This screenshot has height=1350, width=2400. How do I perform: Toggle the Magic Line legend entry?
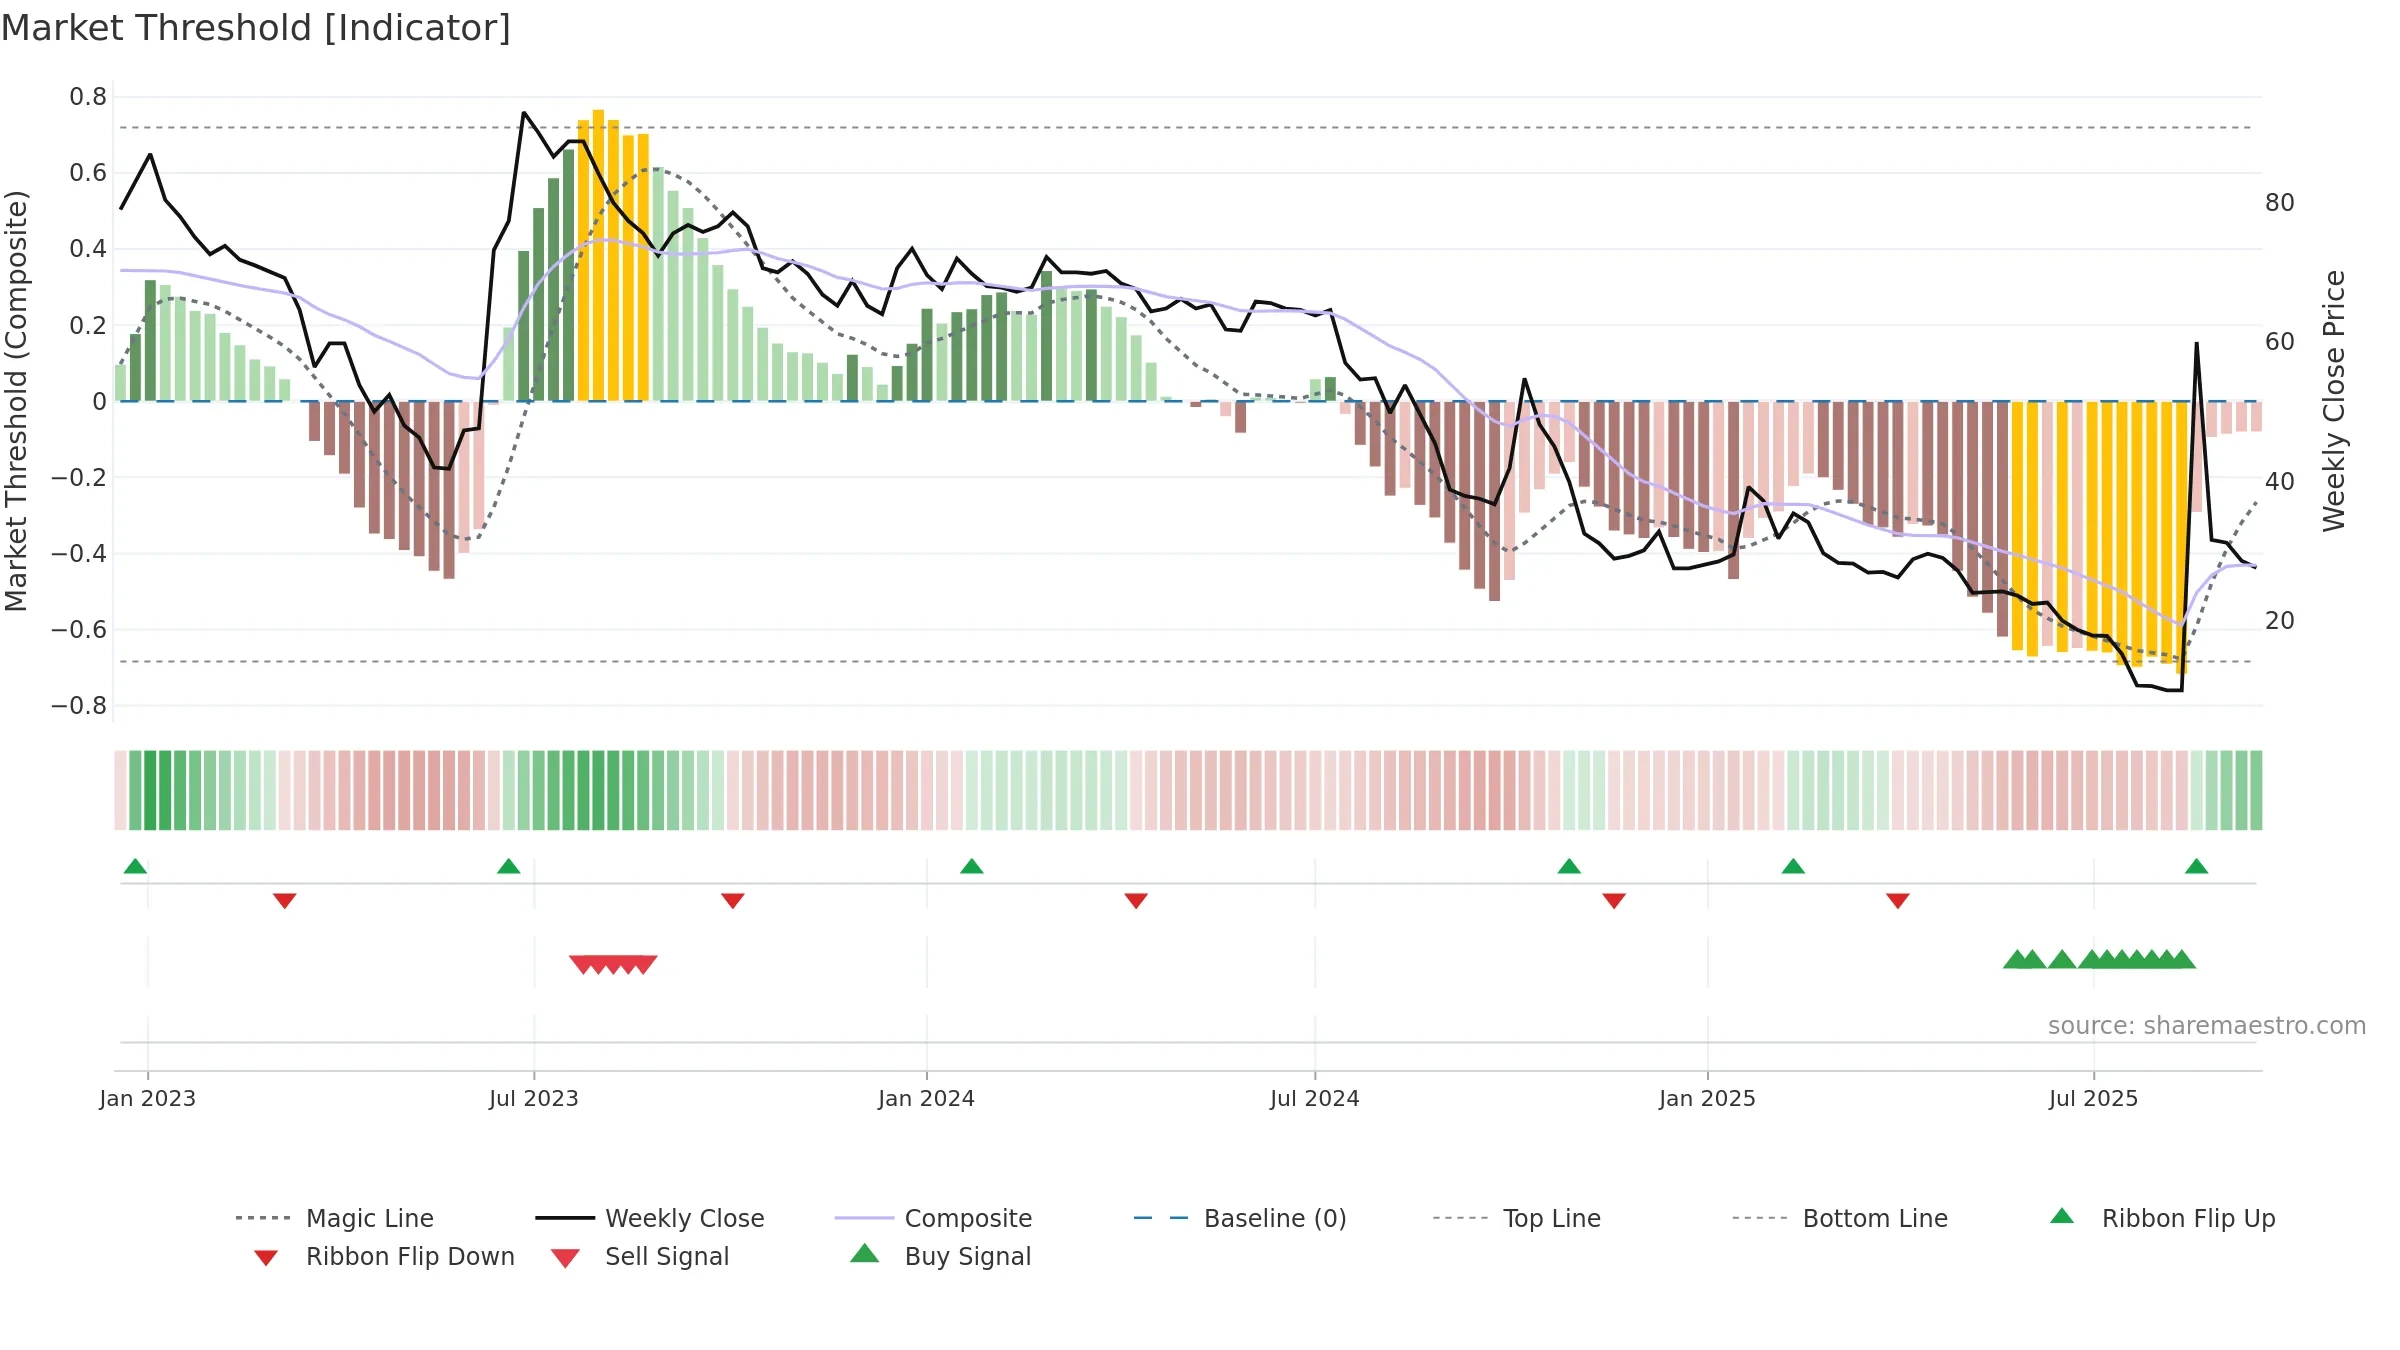coord(335,1218)
